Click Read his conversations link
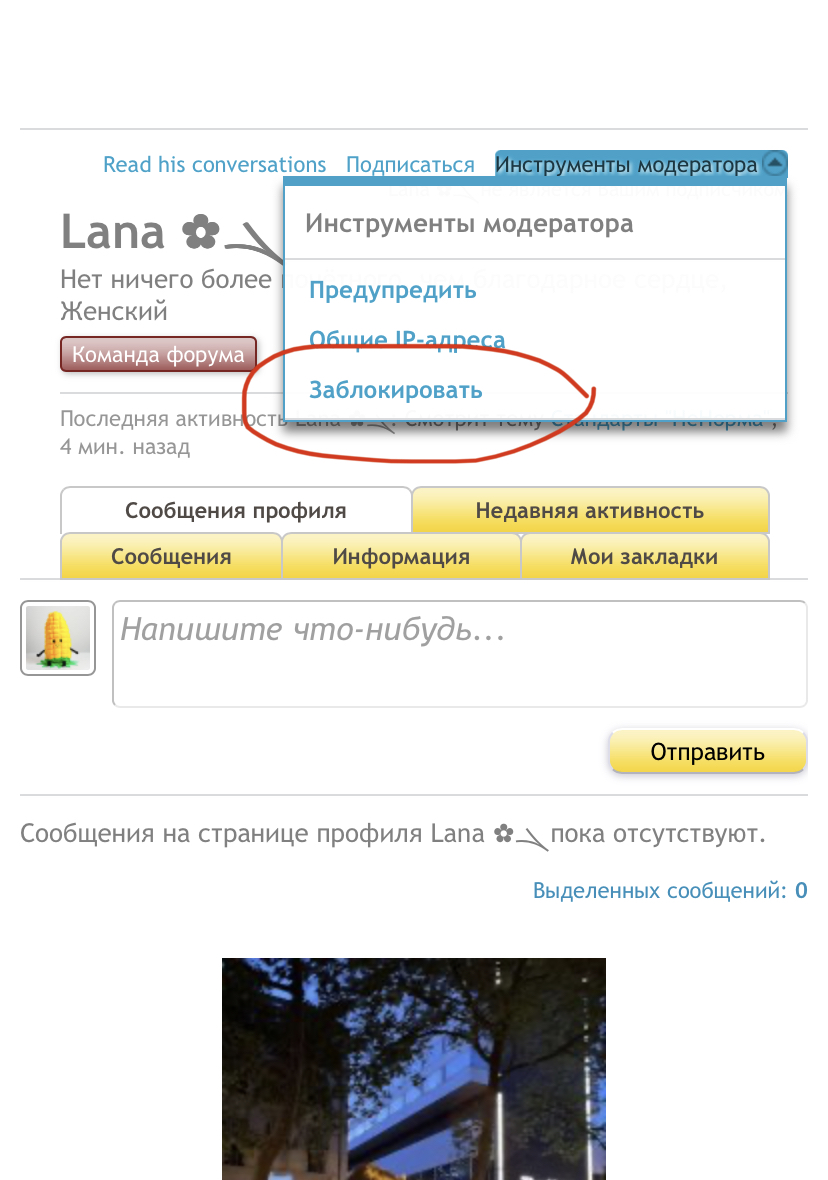This screenshot has height=1180, width=828. 215,165
